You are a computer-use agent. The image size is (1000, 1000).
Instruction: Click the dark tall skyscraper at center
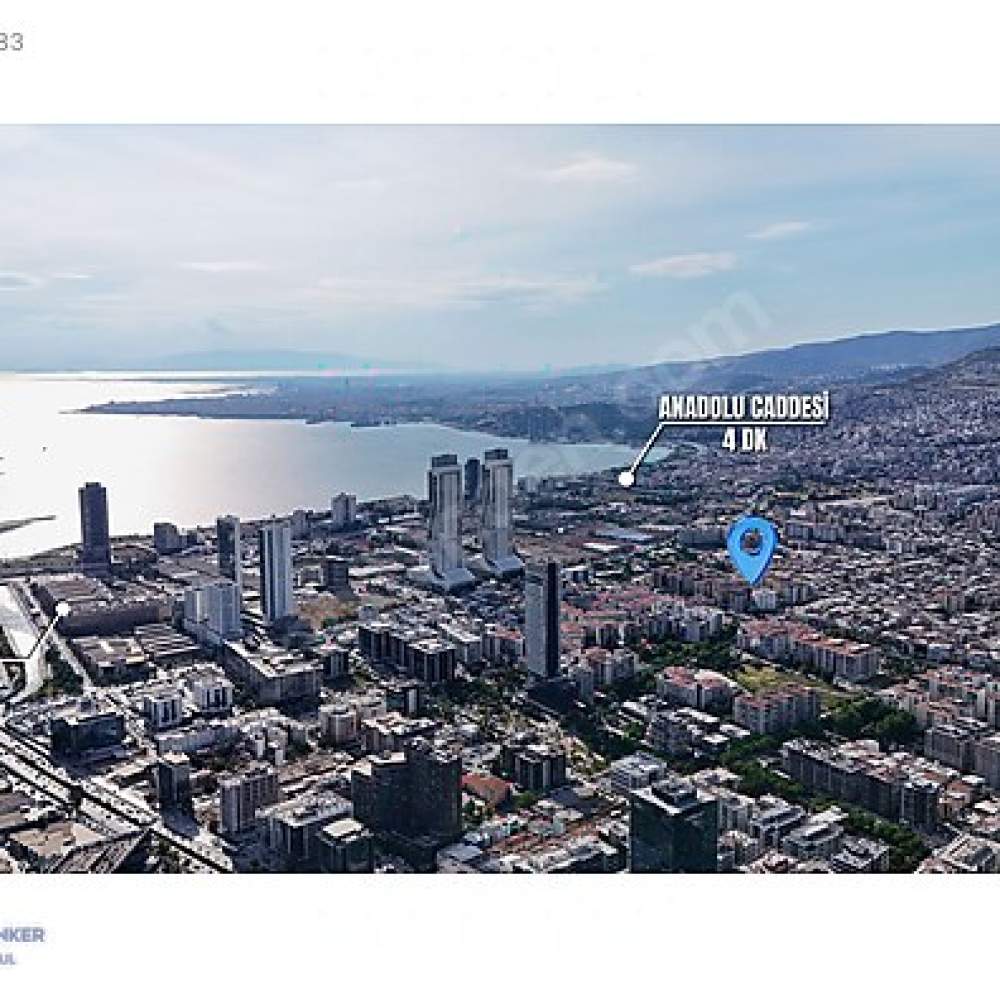[542, 620]
